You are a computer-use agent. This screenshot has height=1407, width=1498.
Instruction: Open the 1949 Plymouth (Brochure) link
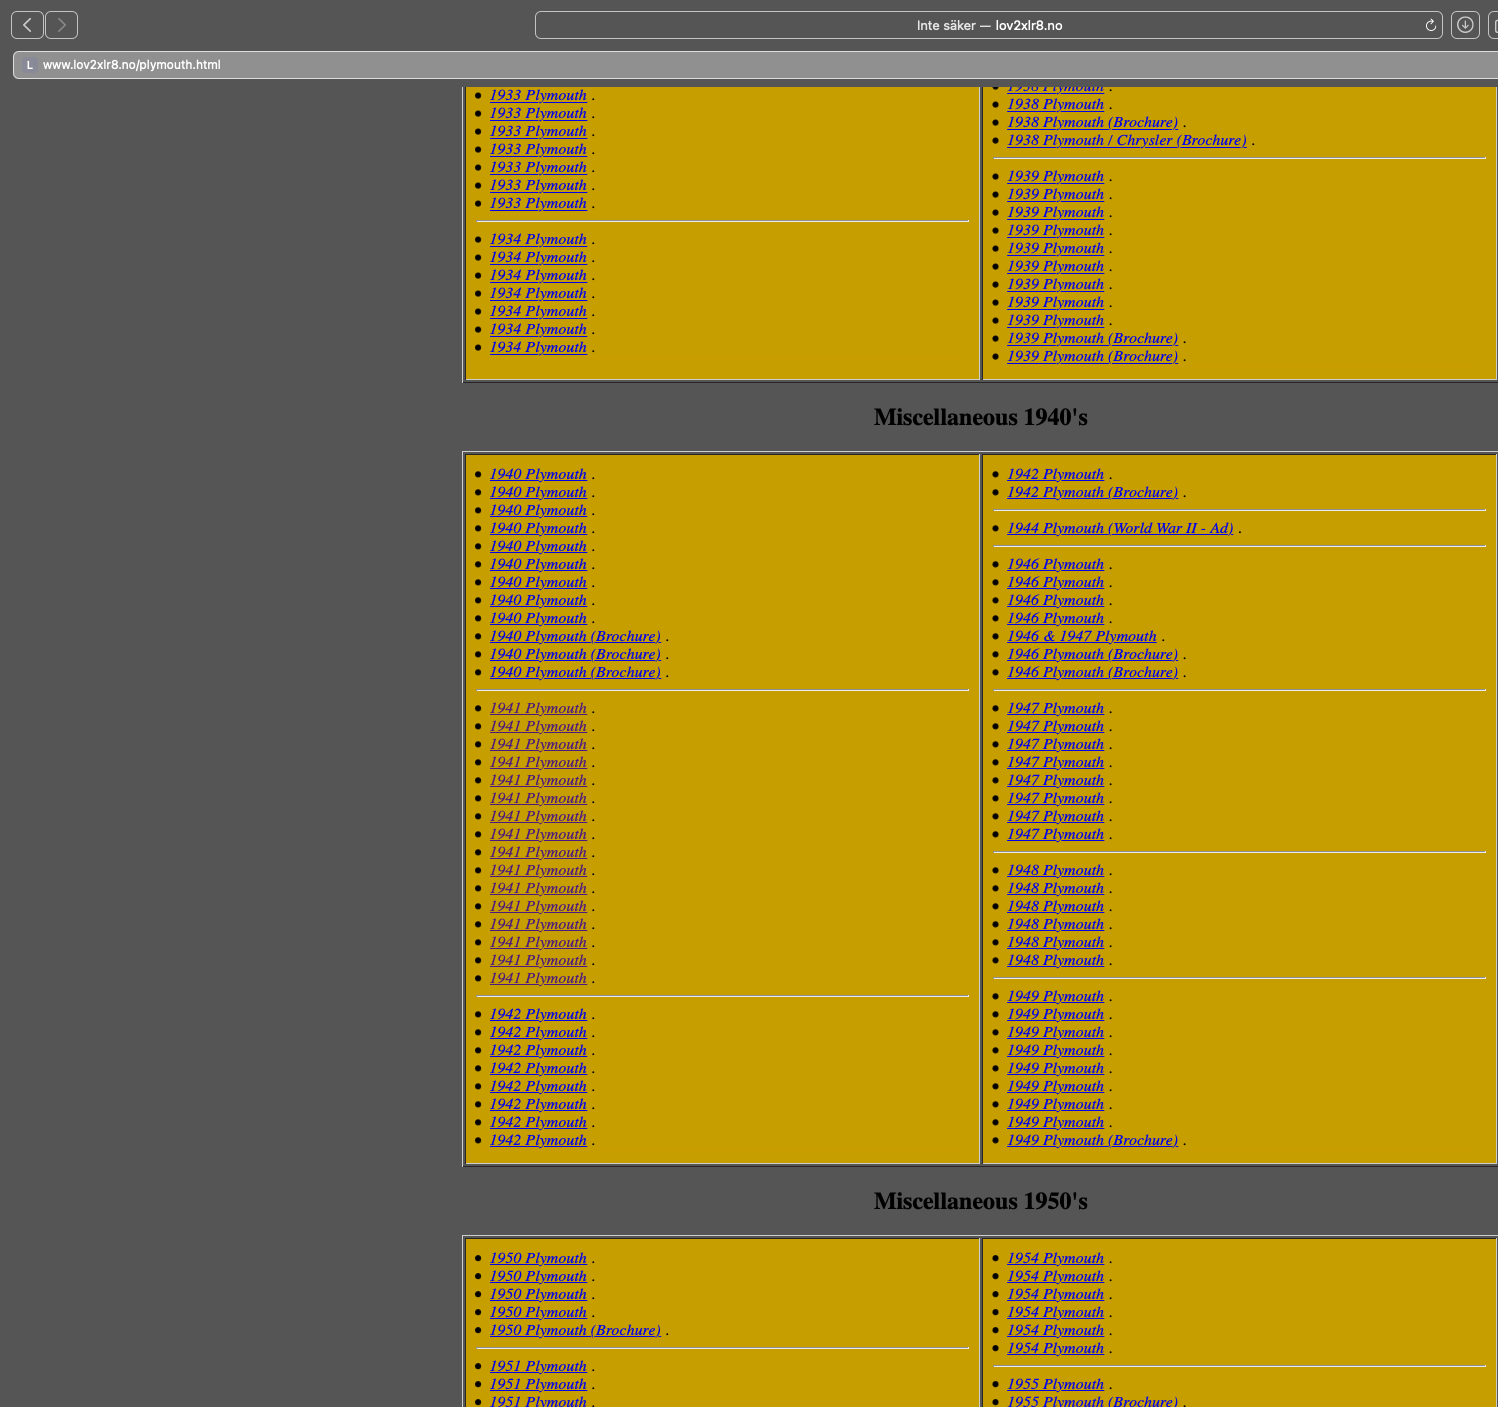tap(1092, 1140)
